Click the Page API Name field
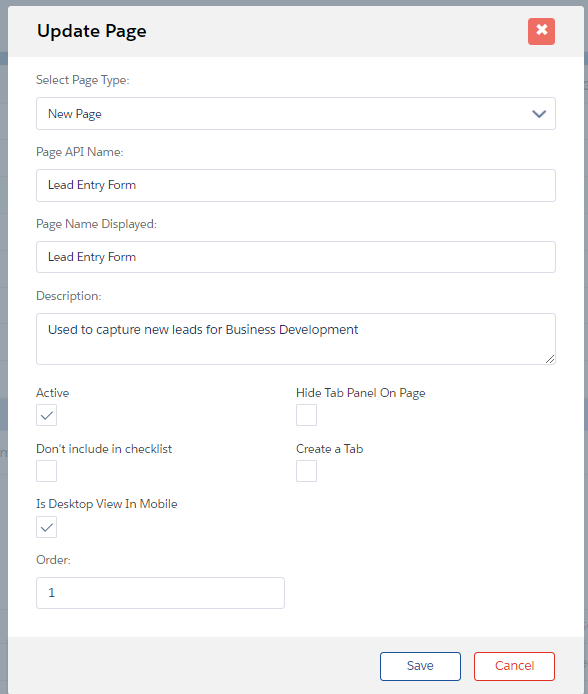Image resolution: width=588 pixels, height=694 pixels. click(x=296, y=185)
